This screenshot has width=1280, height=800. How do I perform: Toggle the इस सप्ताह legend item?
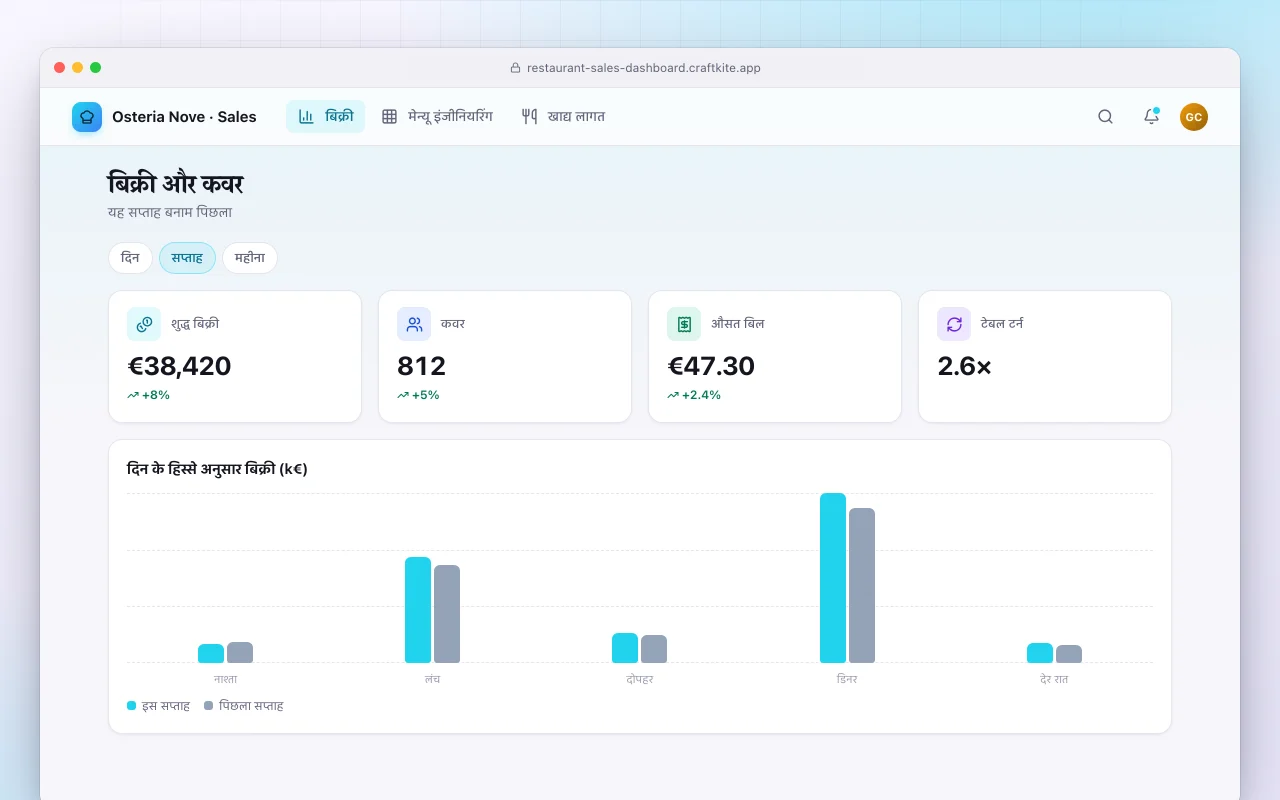point(158,706)
